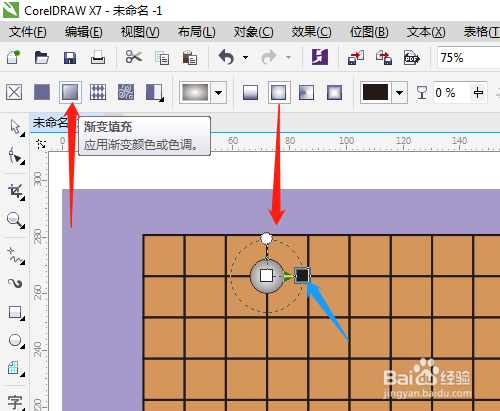The image size is (500, 411).
Task: Choose Linear fountain fill type
Action: click(x=250, y=92)
